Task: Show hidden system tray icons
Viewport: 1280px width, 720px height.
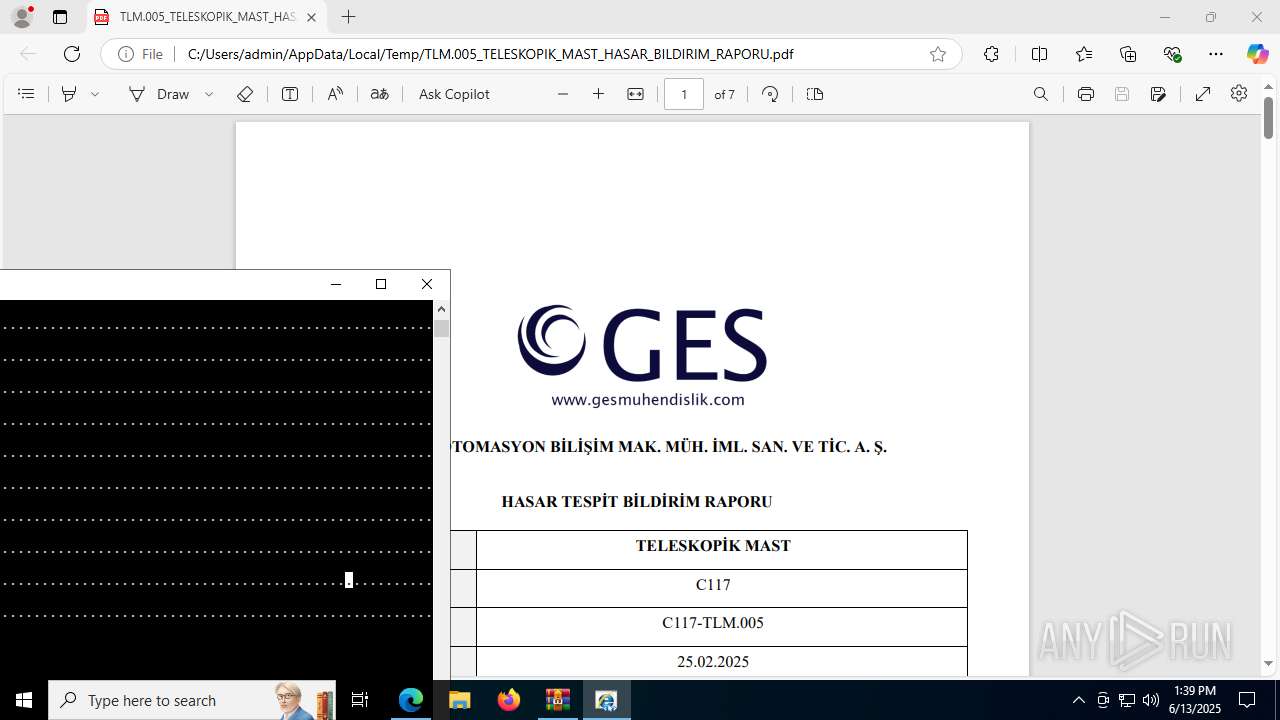Action: [x=1078, y=700]
